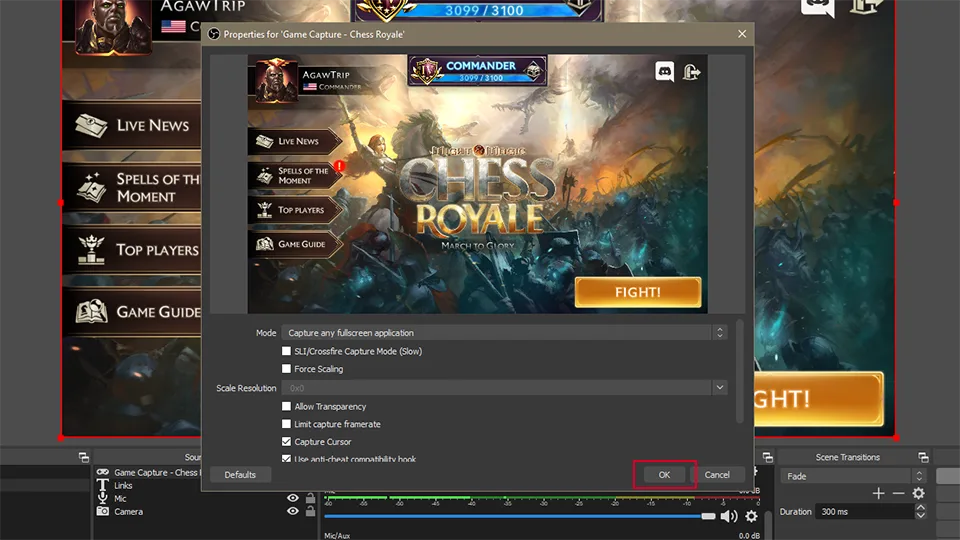
Task: Toggle visibility eye for Mic source
Action: pyautogui.click(x=293, y=498)
